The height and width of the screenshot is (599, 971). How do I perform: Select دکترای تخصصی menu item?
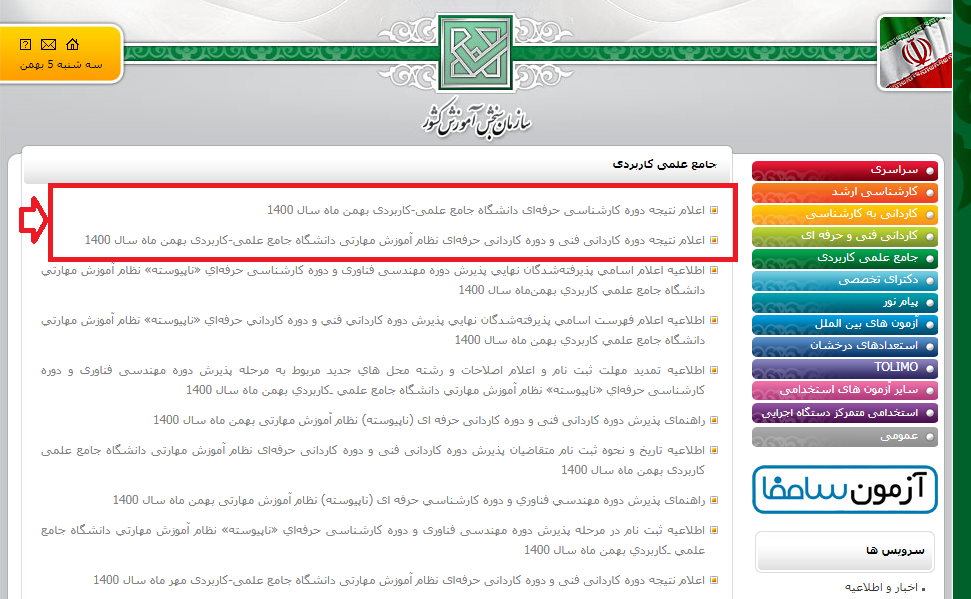(845, 280)
